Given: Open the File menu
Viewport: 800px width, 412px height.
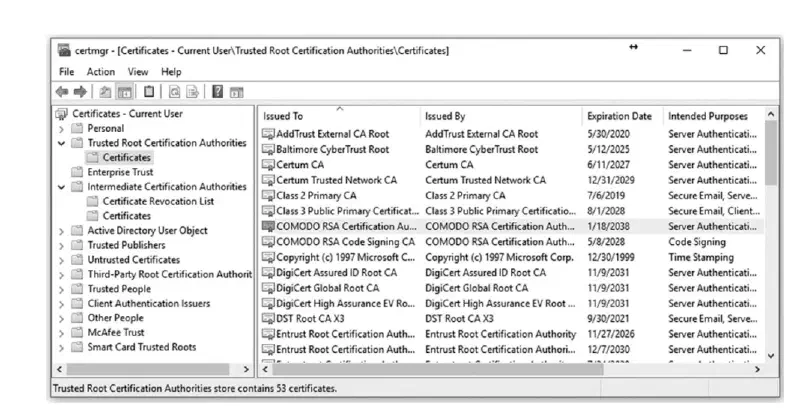Looking at the screenshot, I should (x=66, y=72).
